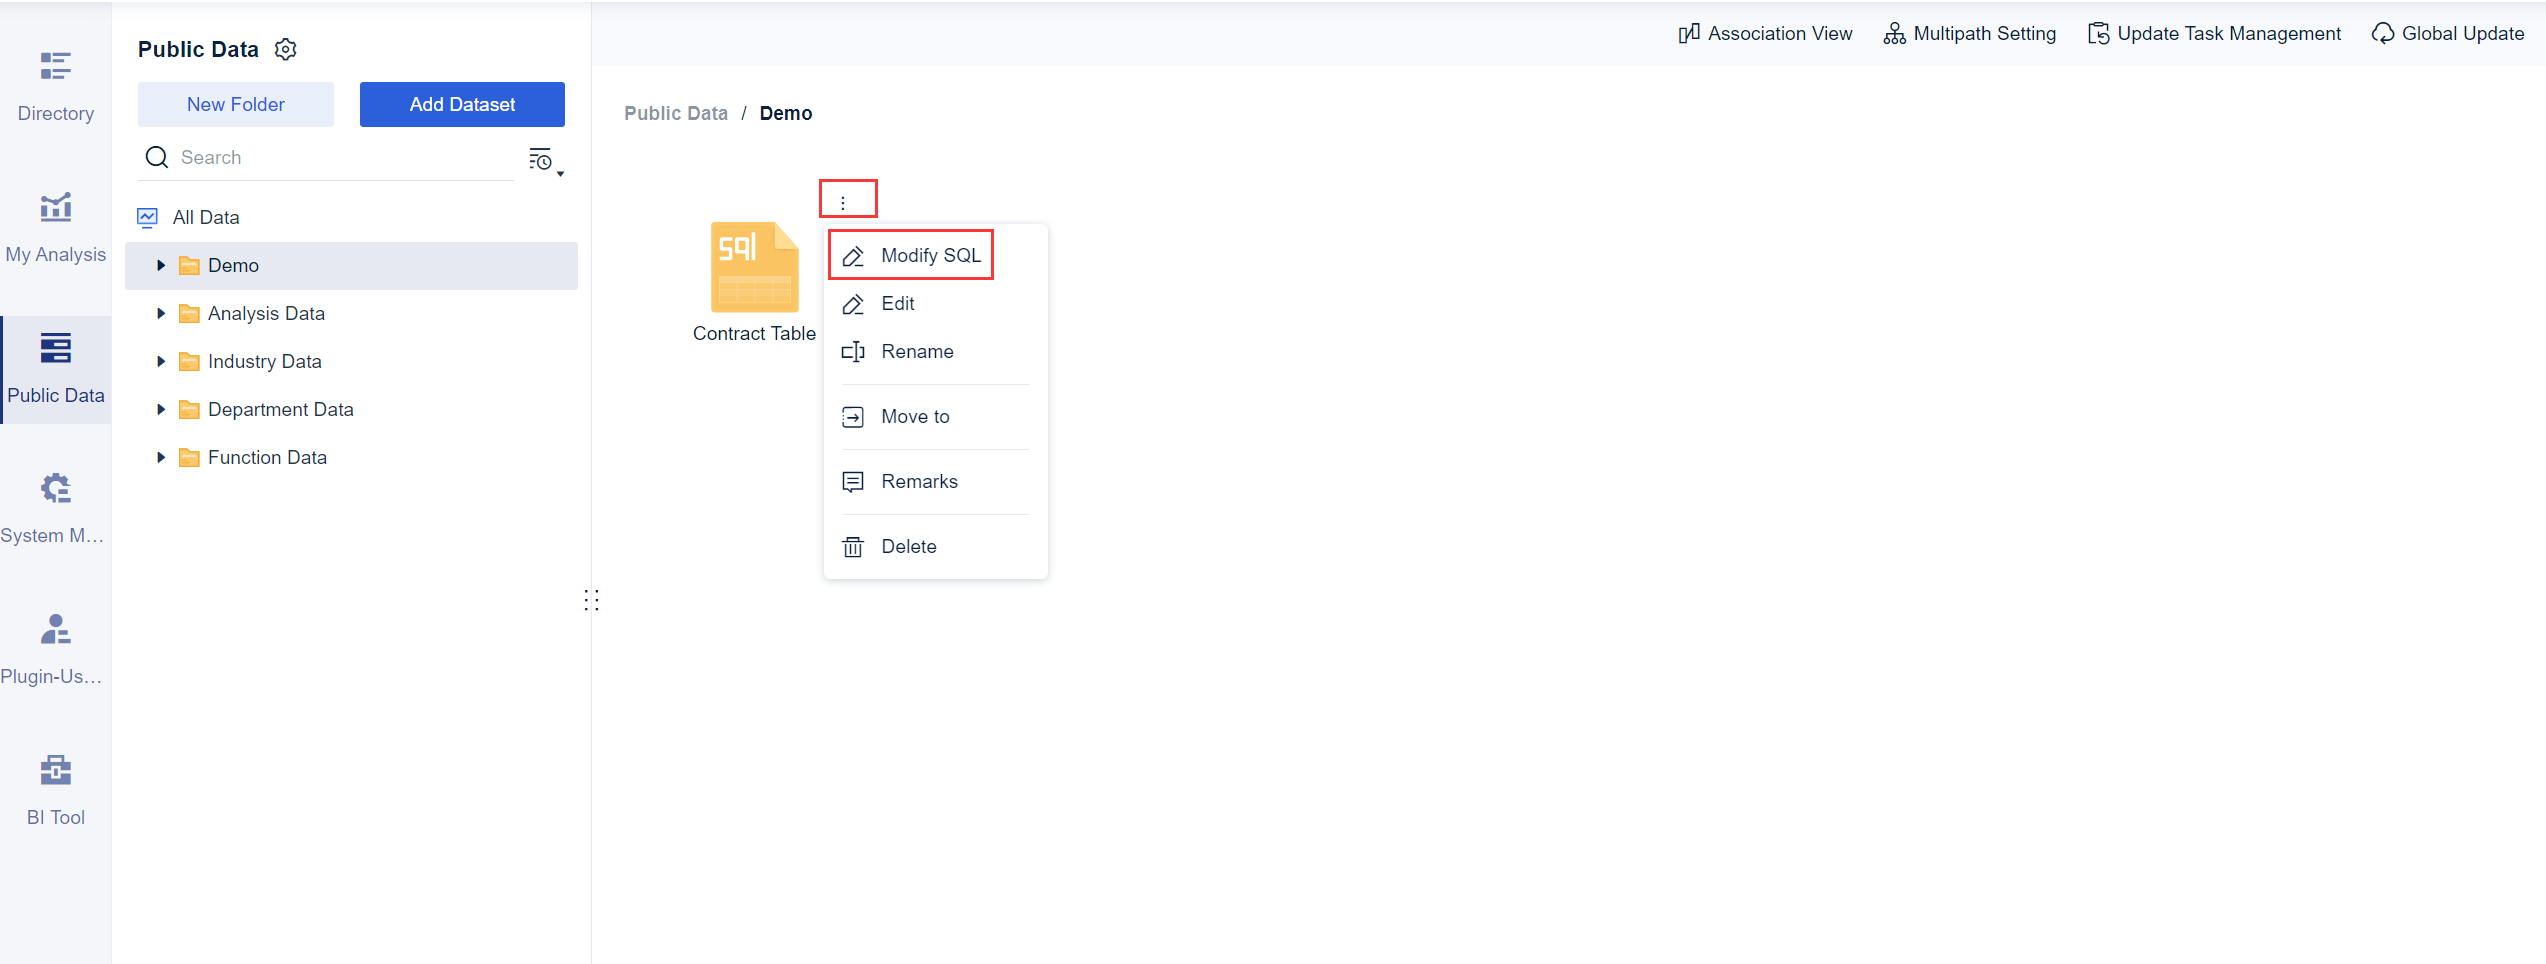The image size is (2546, 964).
Task: Expand the Function Data folder
Action: pos(162,457)
